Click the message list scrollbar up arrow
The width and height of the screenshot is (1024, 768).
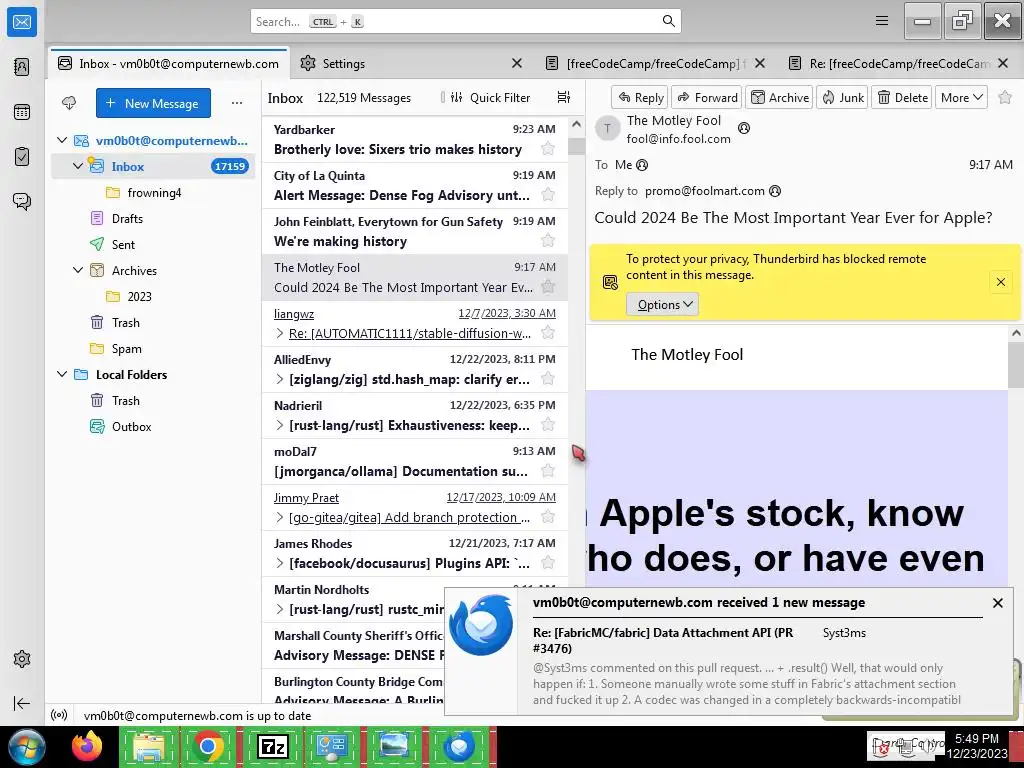576,125
